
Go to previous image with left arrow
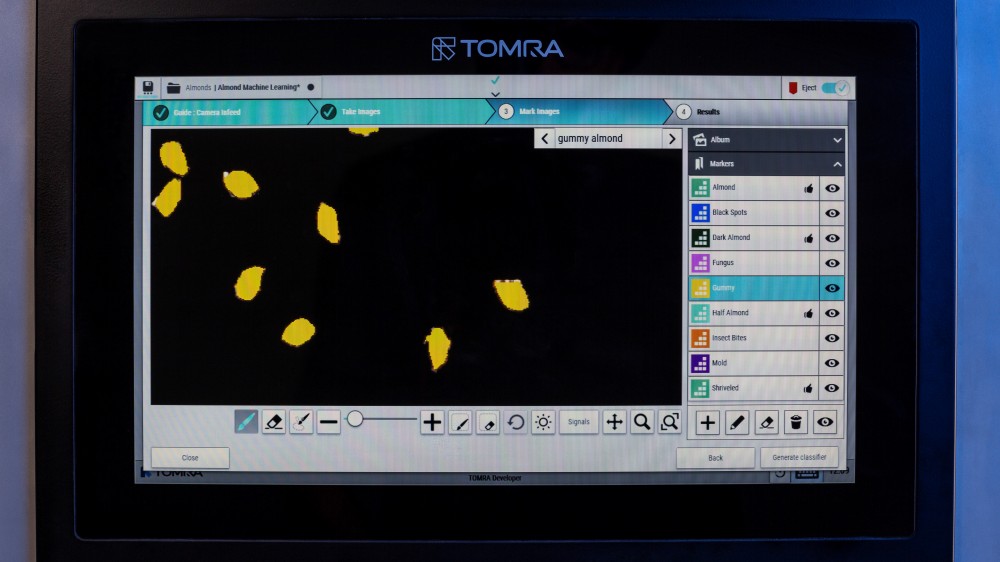coord(545,138)
